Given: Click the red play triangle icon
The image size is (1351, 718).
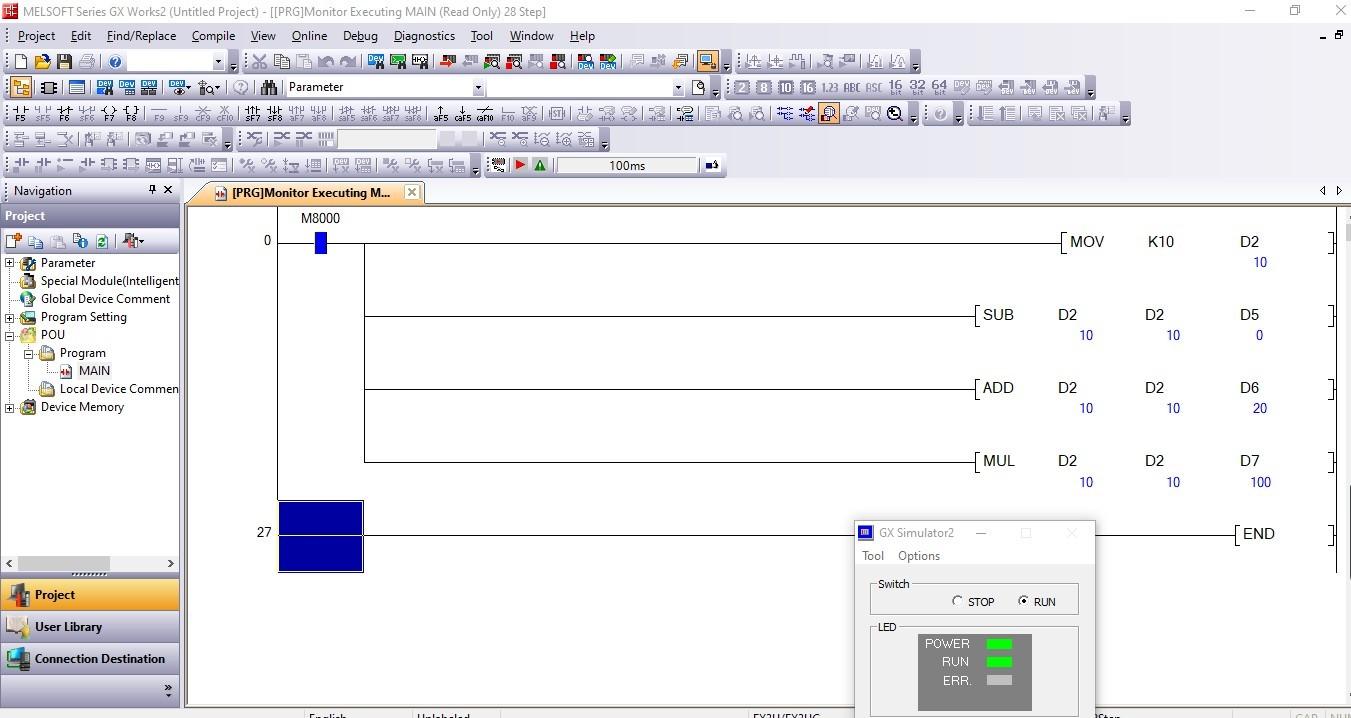Looking at the screenshot, I should [520, 166].
